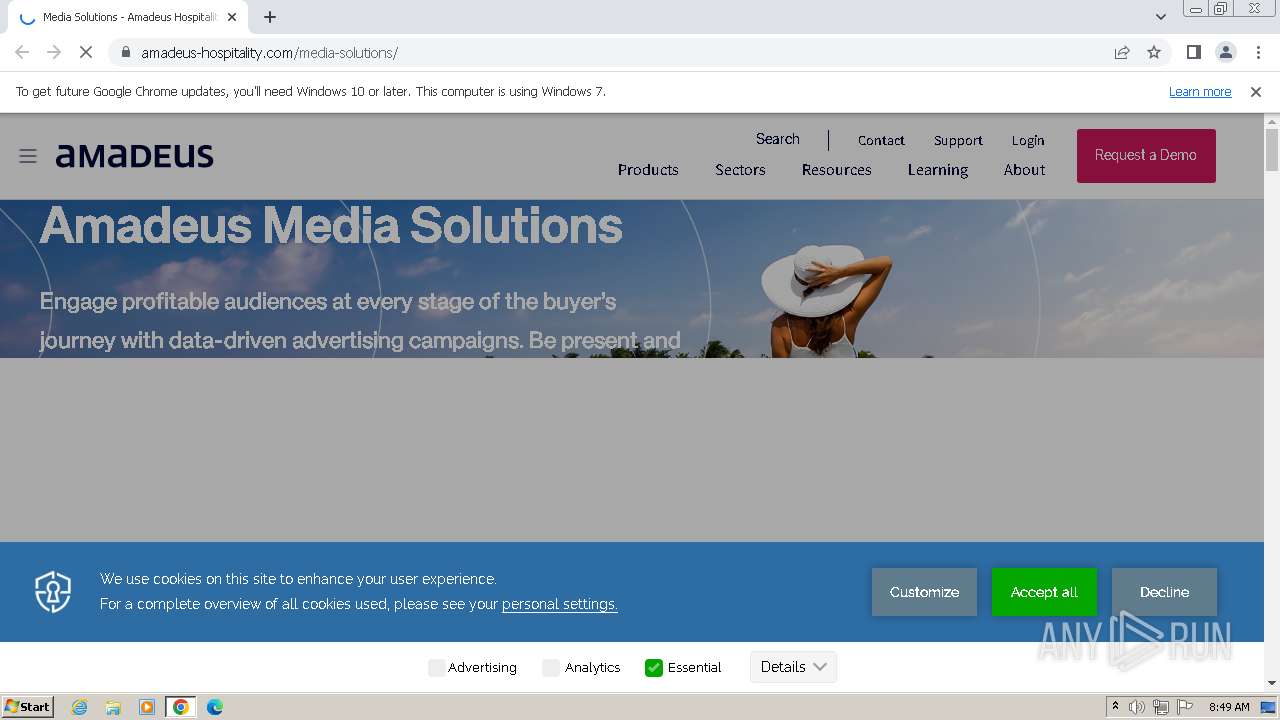Click the Customize cookies button

(924, 592)
